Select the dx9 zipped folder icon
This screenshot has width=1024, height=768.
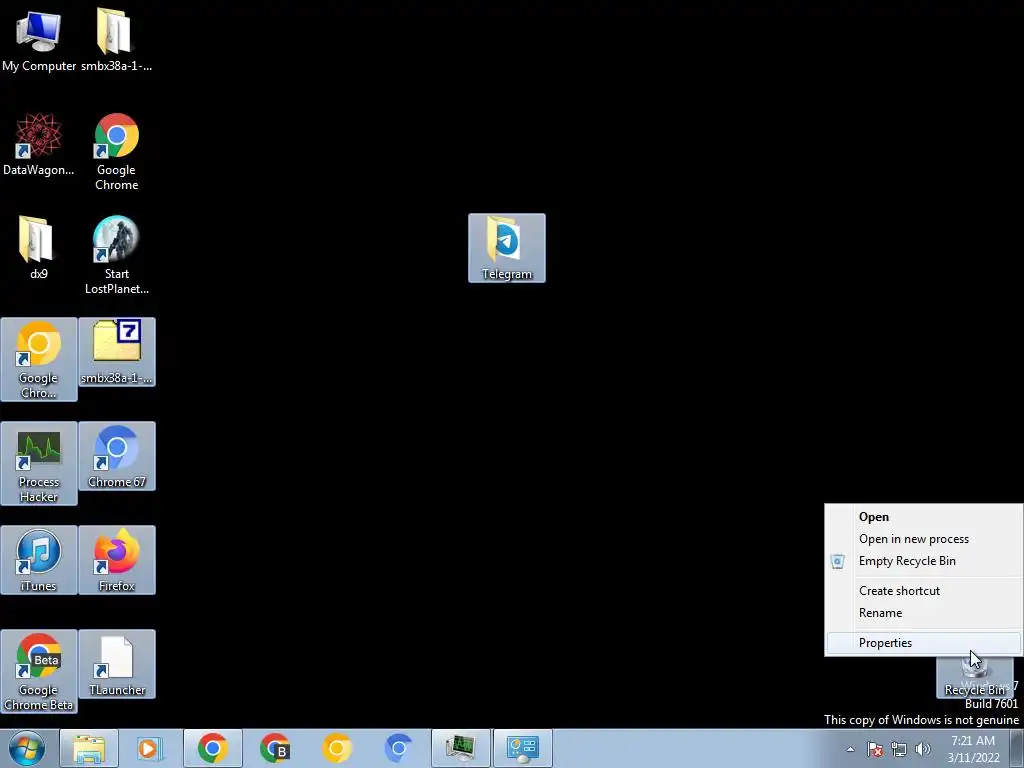(x=39, y=248)
